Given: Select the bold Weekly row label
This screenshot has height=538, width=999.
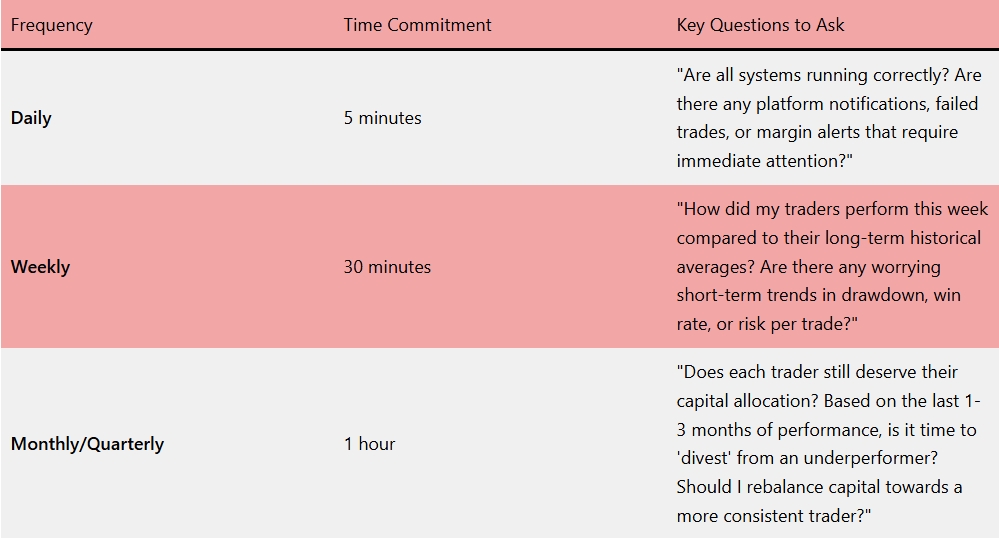Looking at the screenshot, I should click(40, 267).
